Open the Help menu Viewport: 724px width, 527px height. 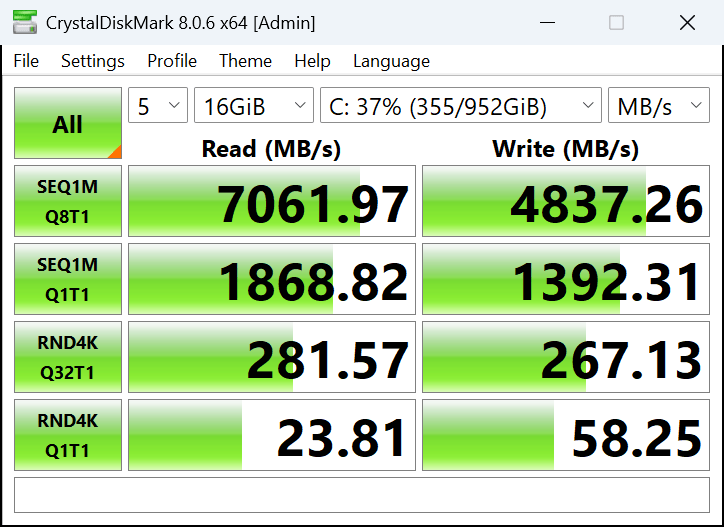312,61
